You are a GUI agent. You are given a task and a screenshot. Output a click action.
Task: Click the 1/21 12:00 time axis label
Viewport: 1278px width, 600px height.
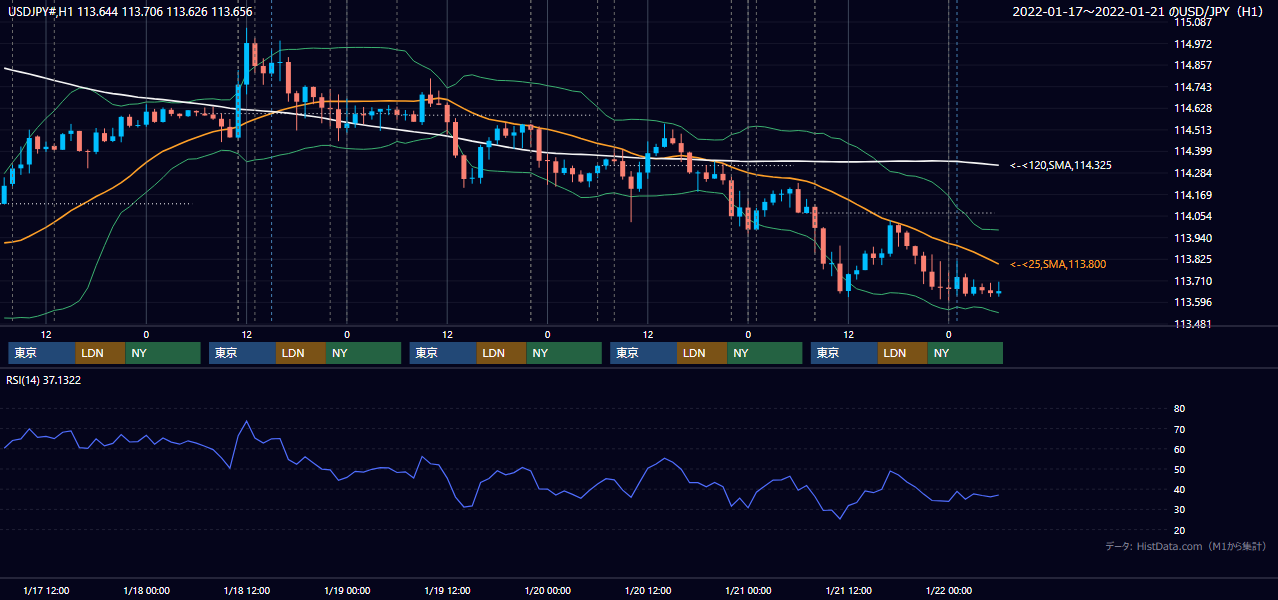tap(848, 590)
